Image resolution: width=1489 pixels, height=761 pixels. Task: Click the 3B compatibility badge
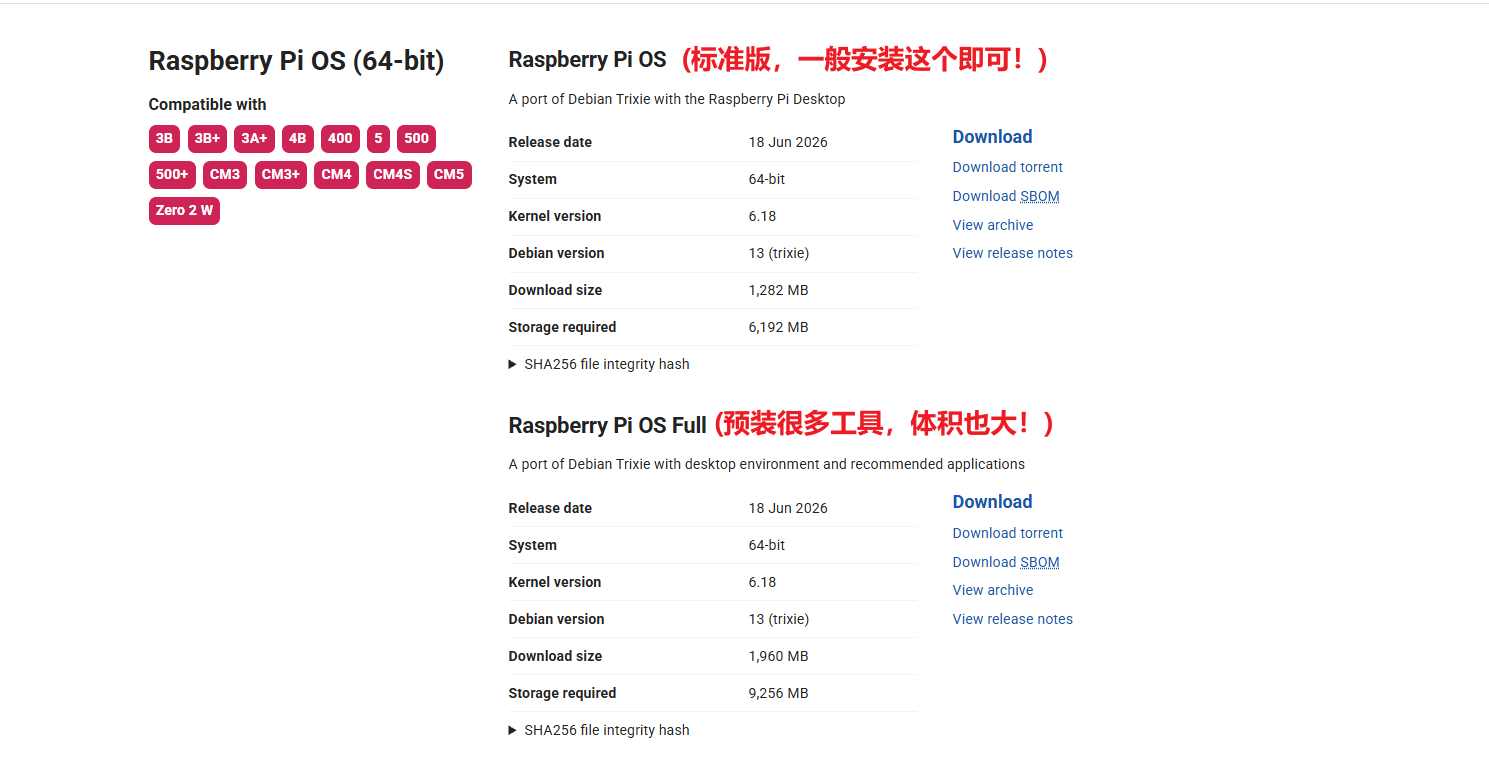coord(164,139)
